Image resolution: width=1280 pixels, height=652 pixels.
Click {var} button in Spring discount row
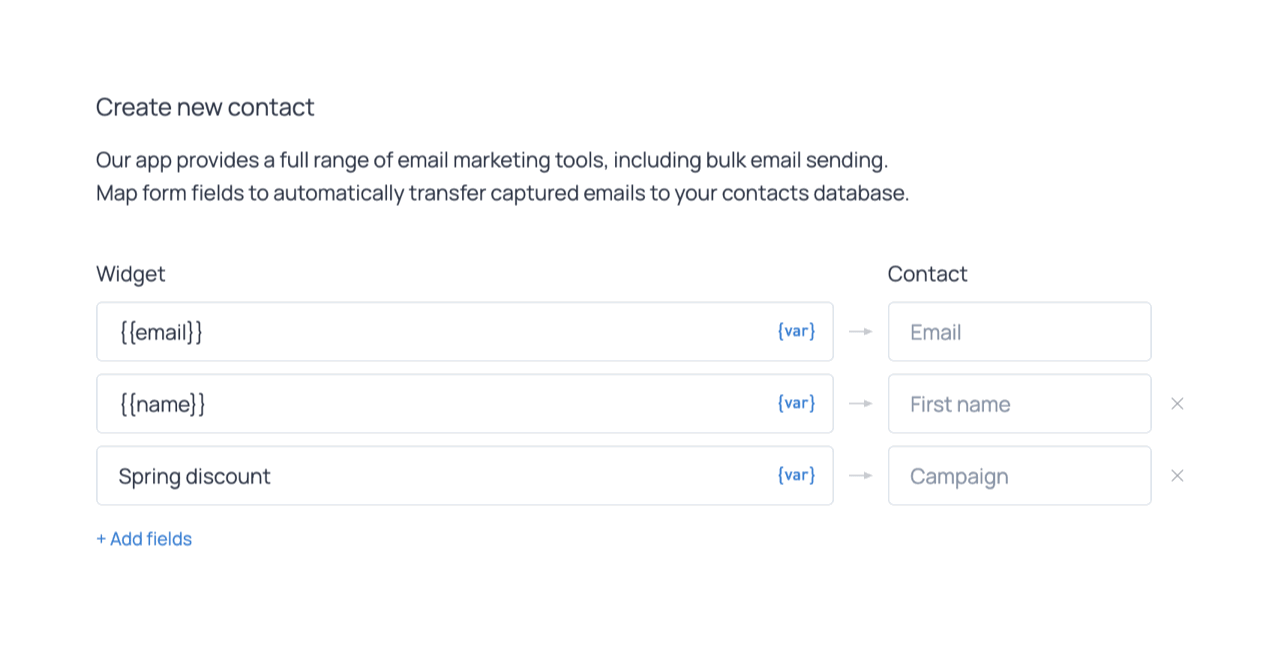[796, 475]
